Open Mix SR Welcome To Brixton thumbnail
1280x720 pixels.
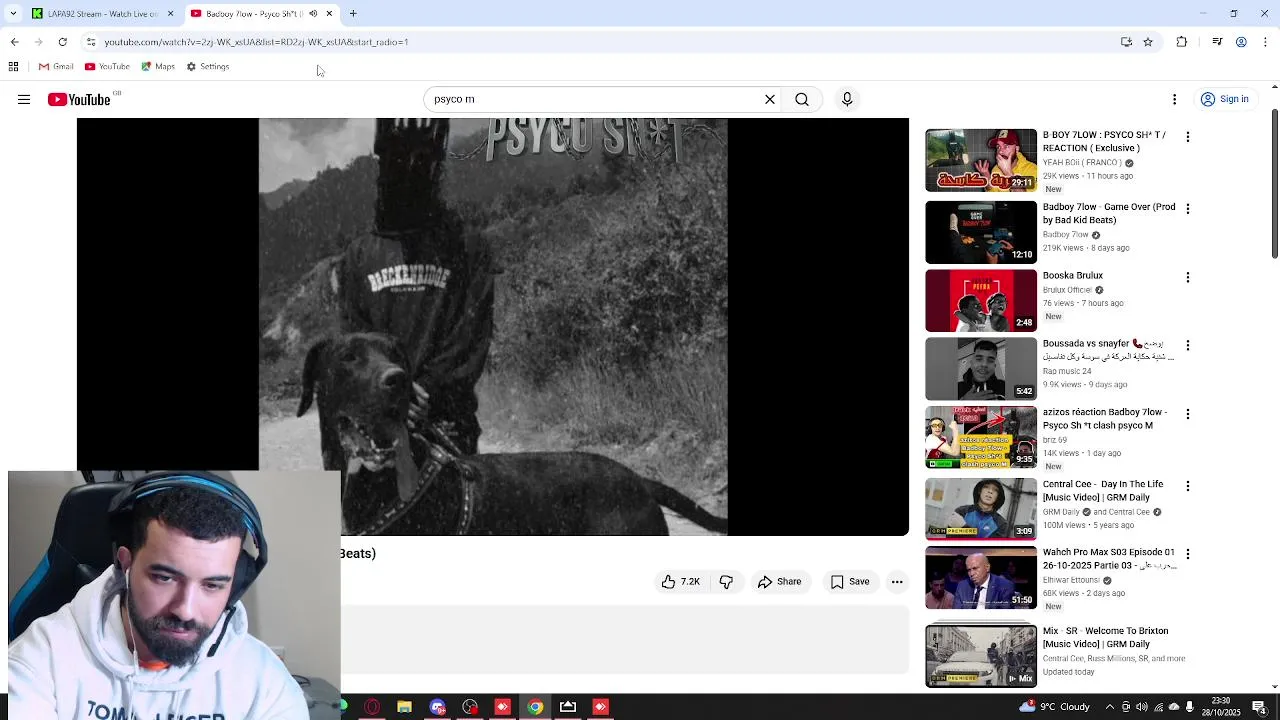click(981, 655)
